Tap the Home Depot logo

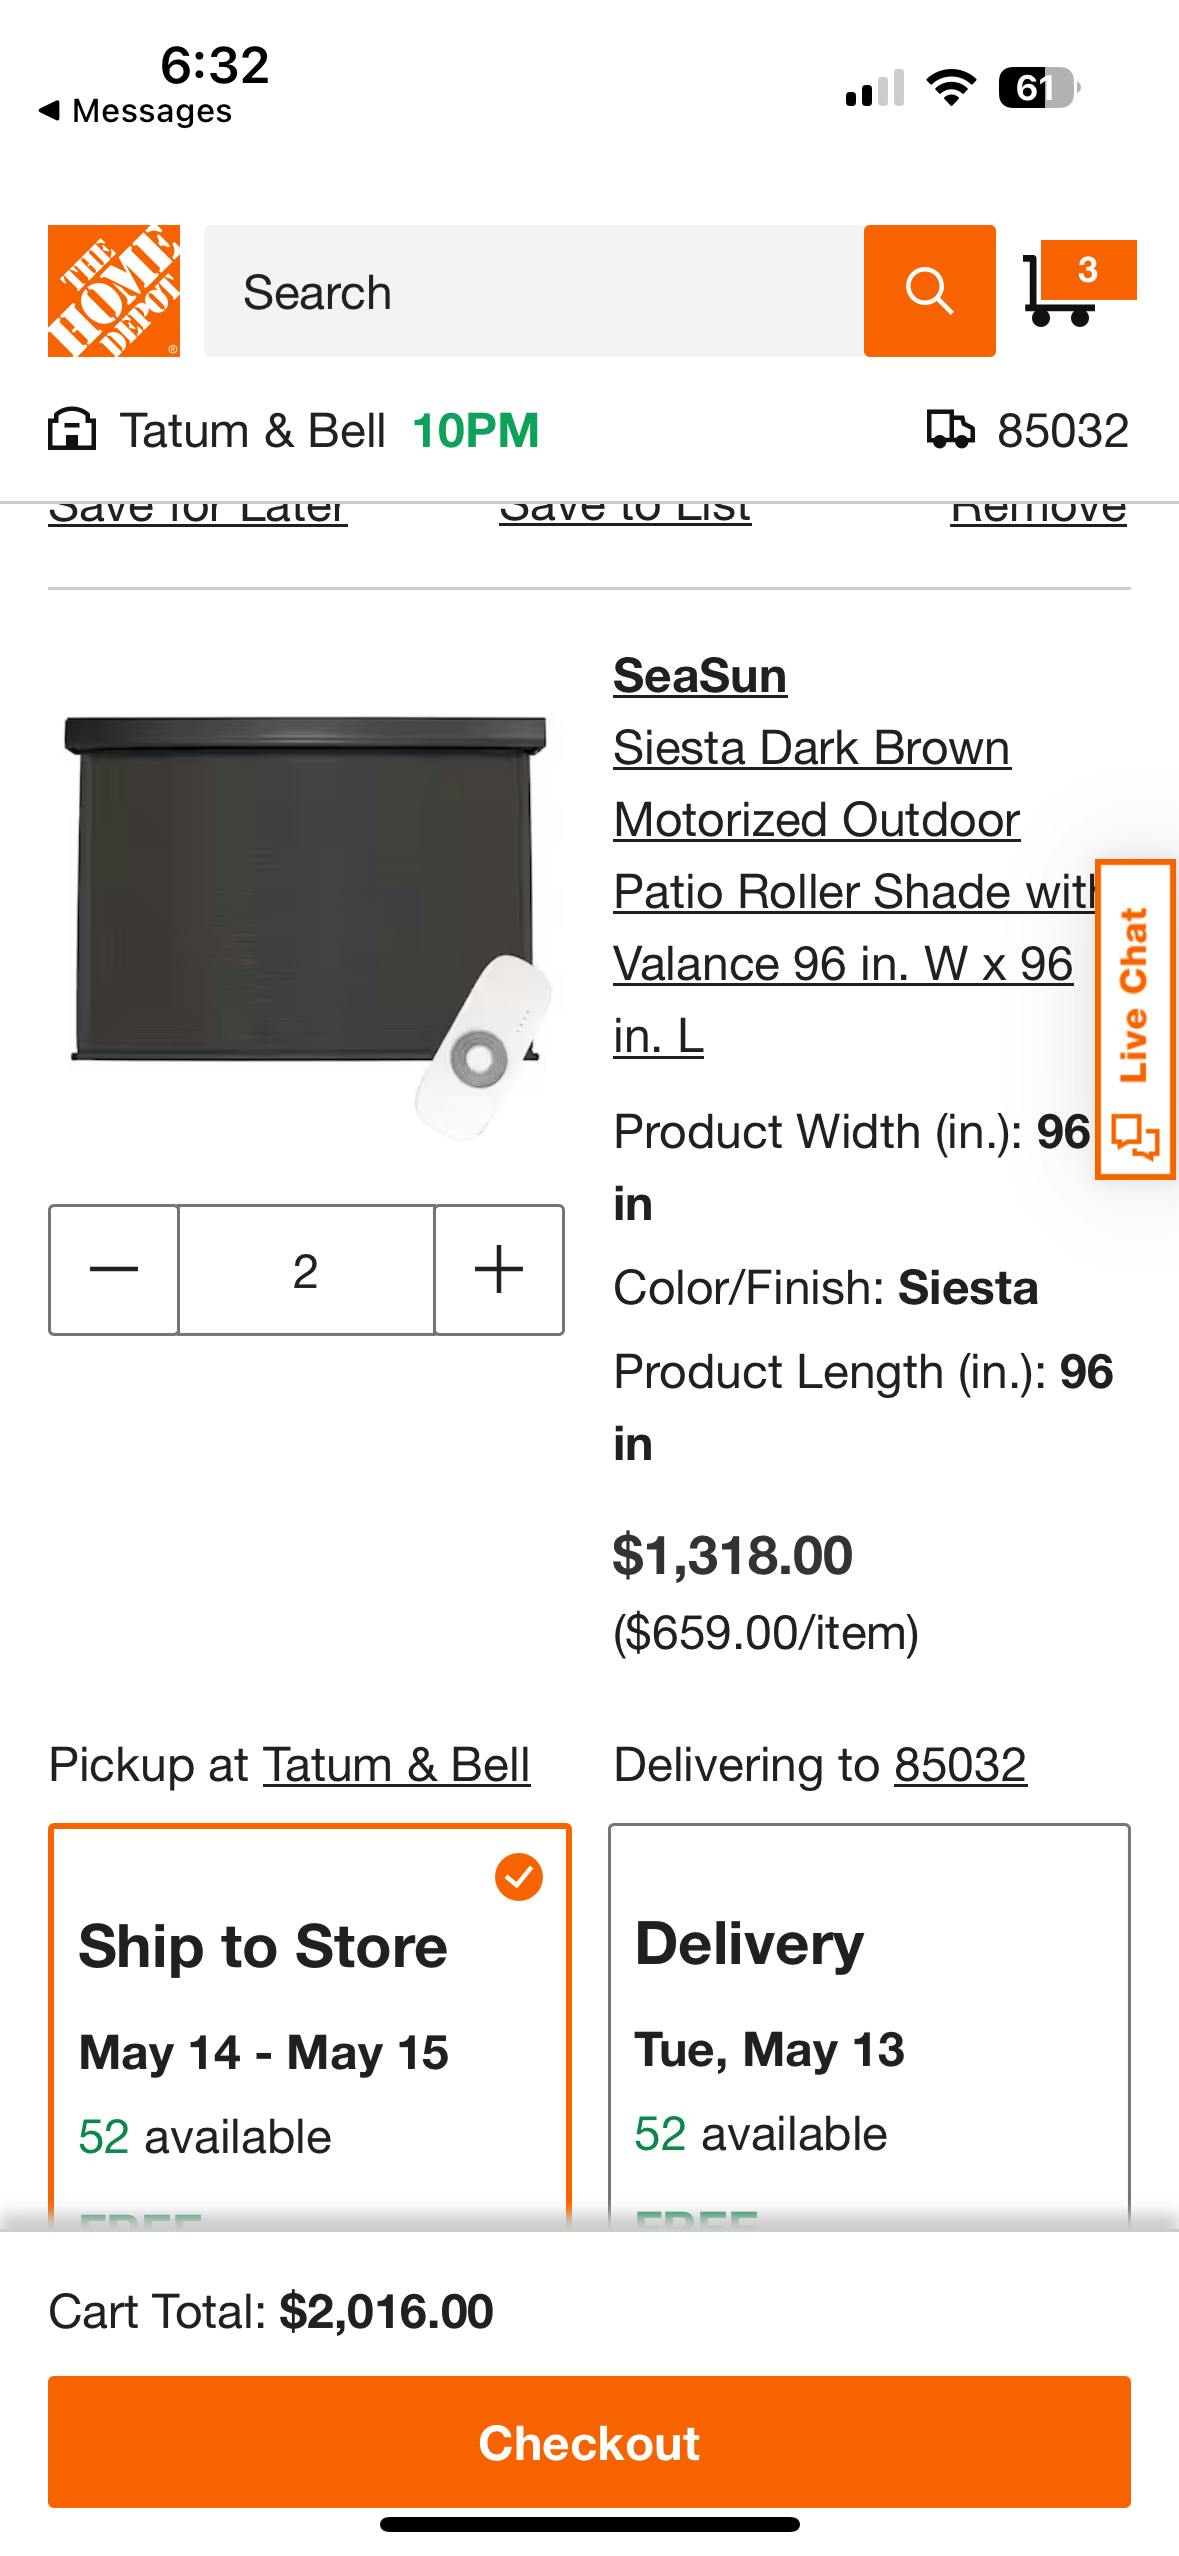114,291
